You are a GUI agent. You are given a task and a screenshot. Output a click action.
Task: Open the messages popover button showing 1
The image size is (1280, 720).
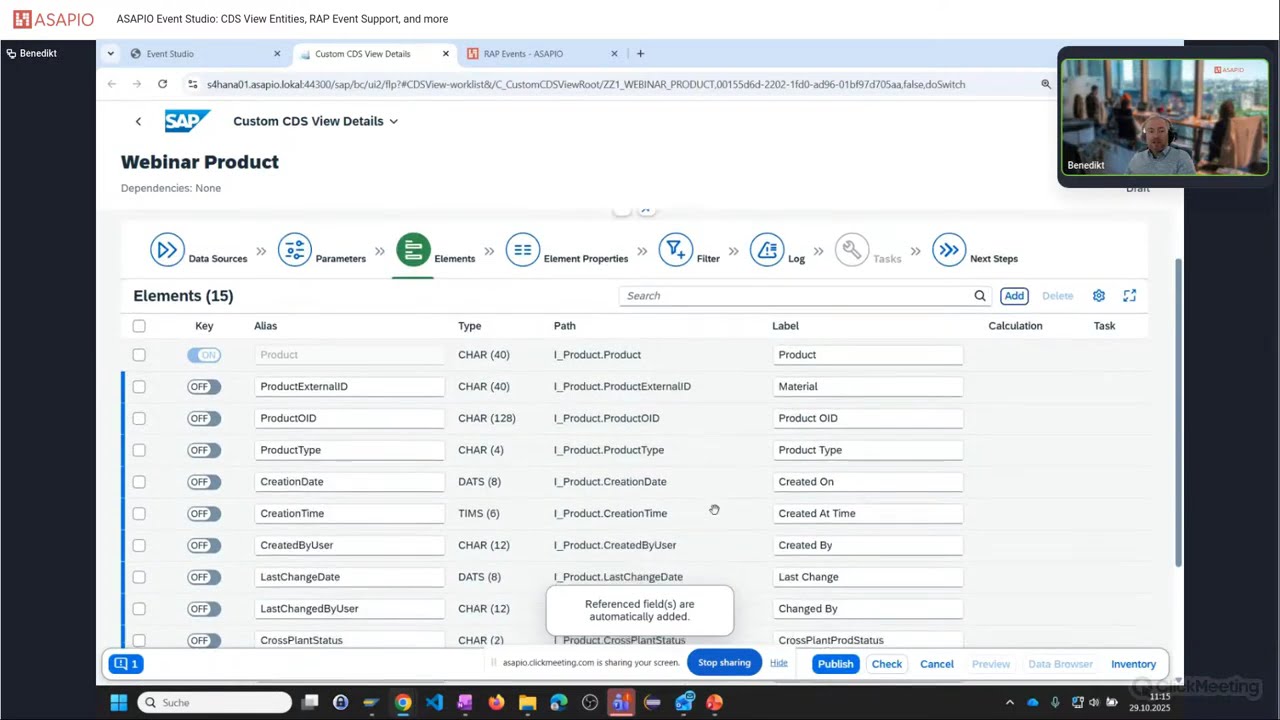pos(126,664)
